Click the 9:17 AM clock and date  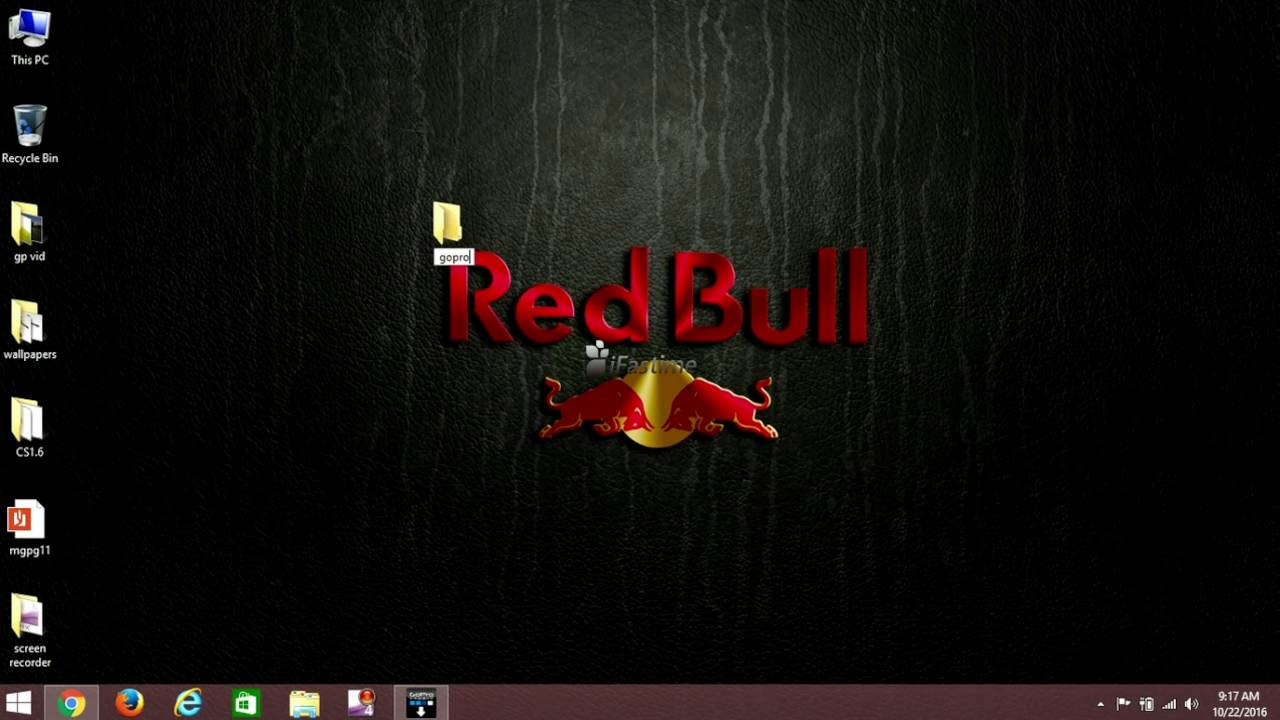point(1239,704)
